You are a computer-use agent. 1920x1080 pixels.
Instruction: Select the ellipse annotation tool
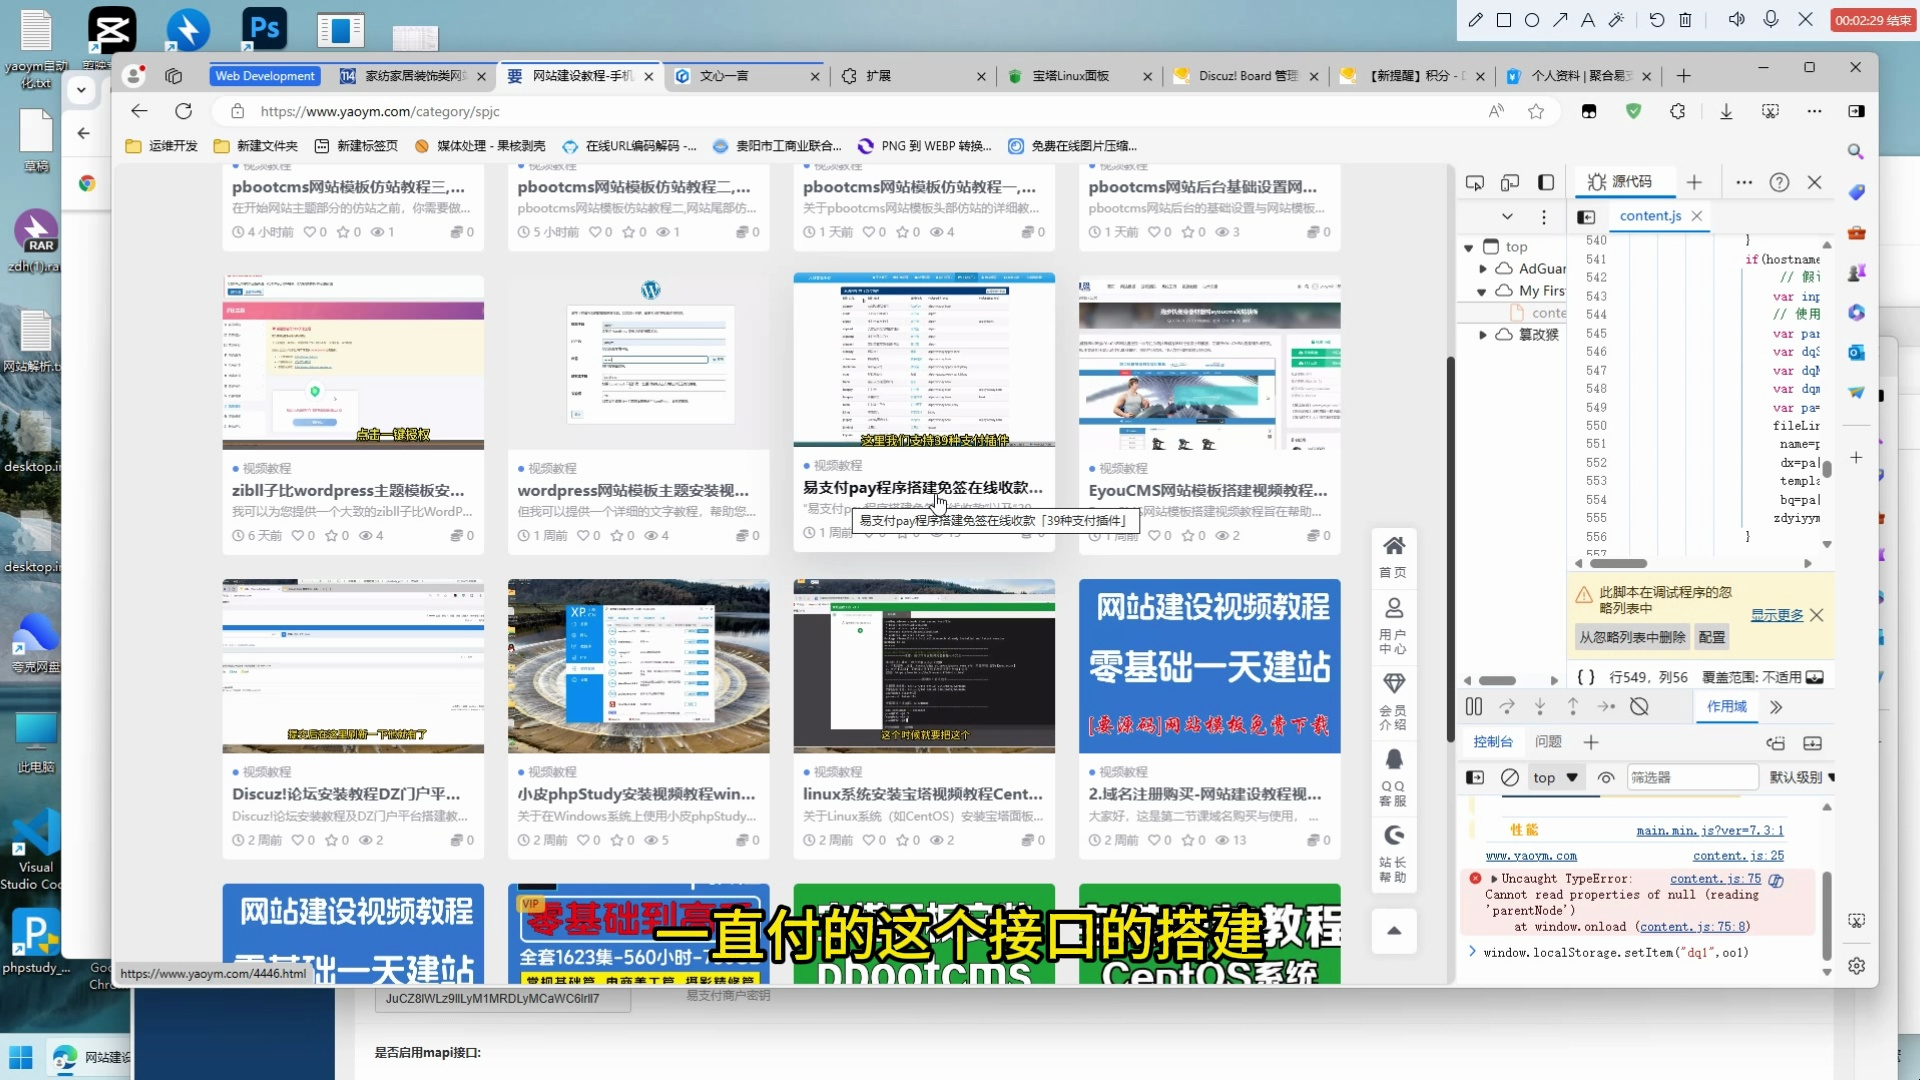1531,20
